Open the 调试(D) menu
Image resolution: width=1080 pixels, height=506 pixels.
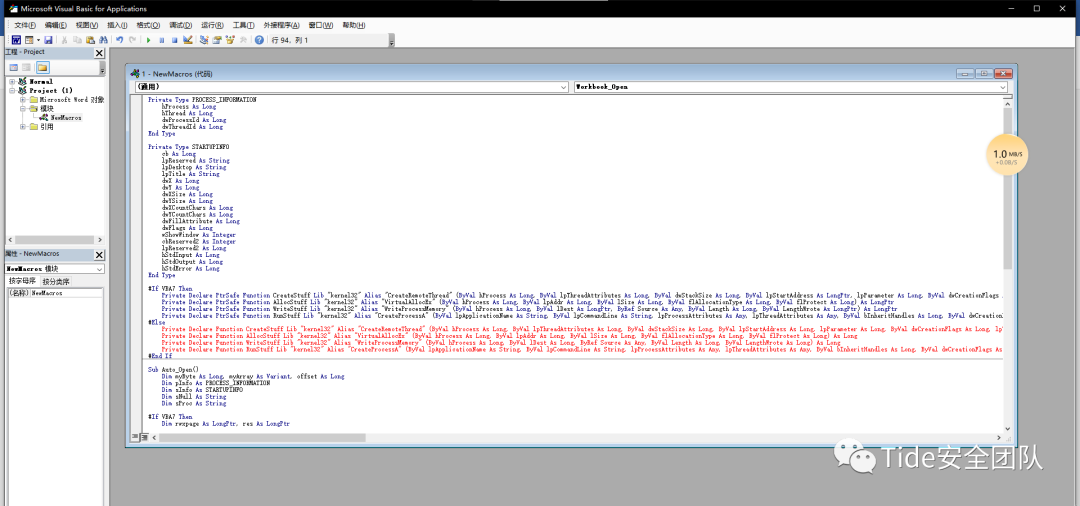180,25
